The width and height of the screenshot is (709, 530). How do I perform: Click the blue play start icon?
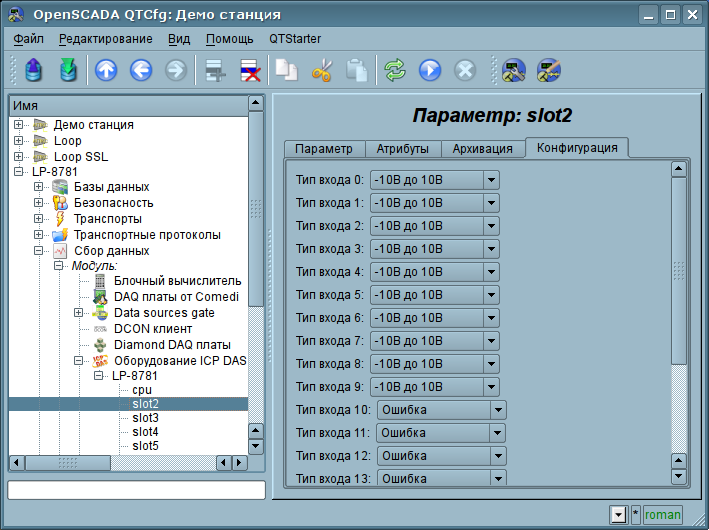click(430, 70)
